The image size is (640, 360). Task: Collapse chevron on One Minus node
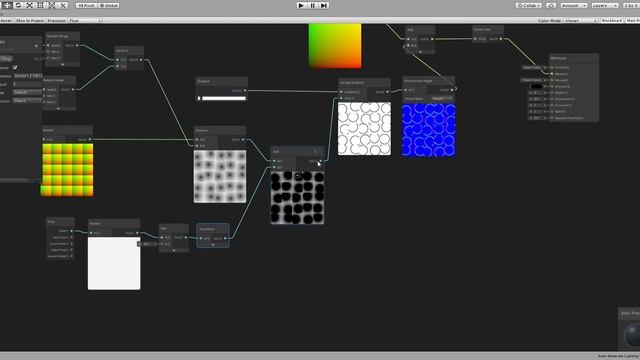click(x=213, y=245)
